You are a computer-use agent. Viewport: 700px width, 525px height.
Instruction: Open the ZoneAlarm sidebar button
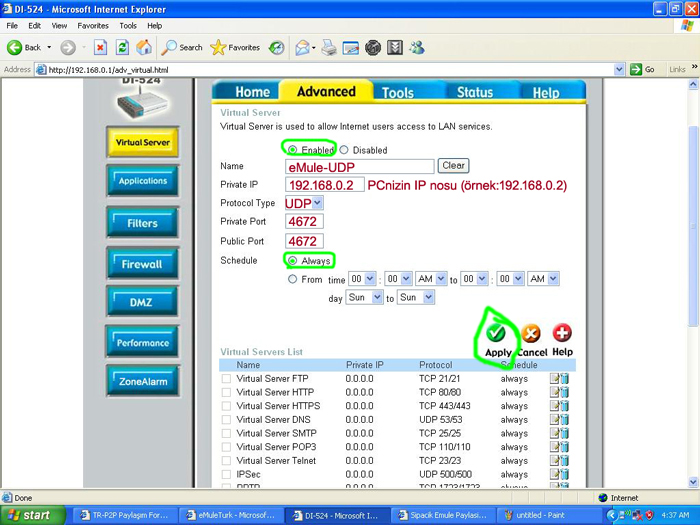coord(142,381)
